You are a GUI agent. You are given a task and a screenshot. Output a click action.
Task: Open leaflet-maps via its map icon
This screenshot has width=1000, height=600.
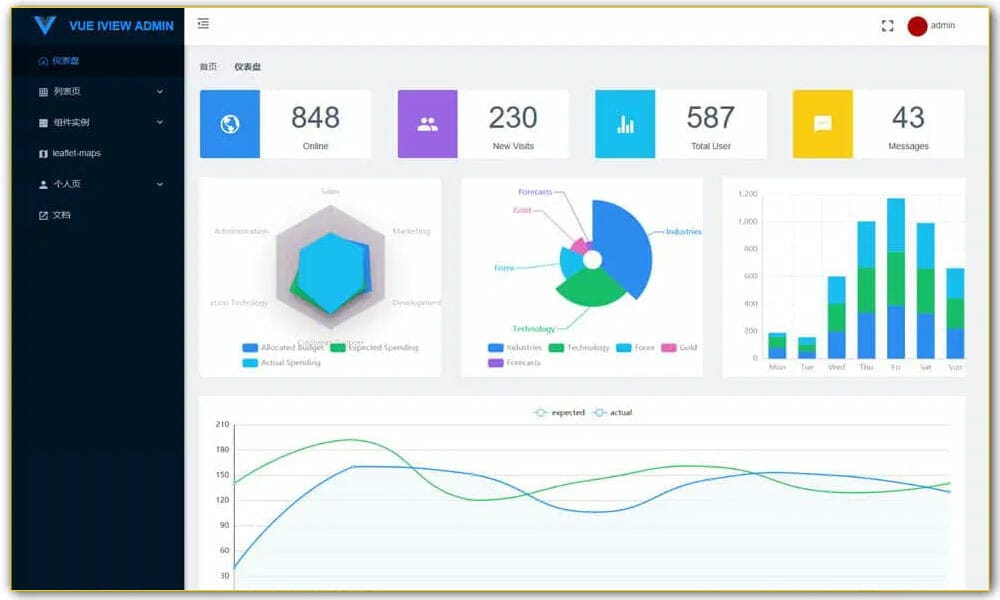[x=44, y=152]
